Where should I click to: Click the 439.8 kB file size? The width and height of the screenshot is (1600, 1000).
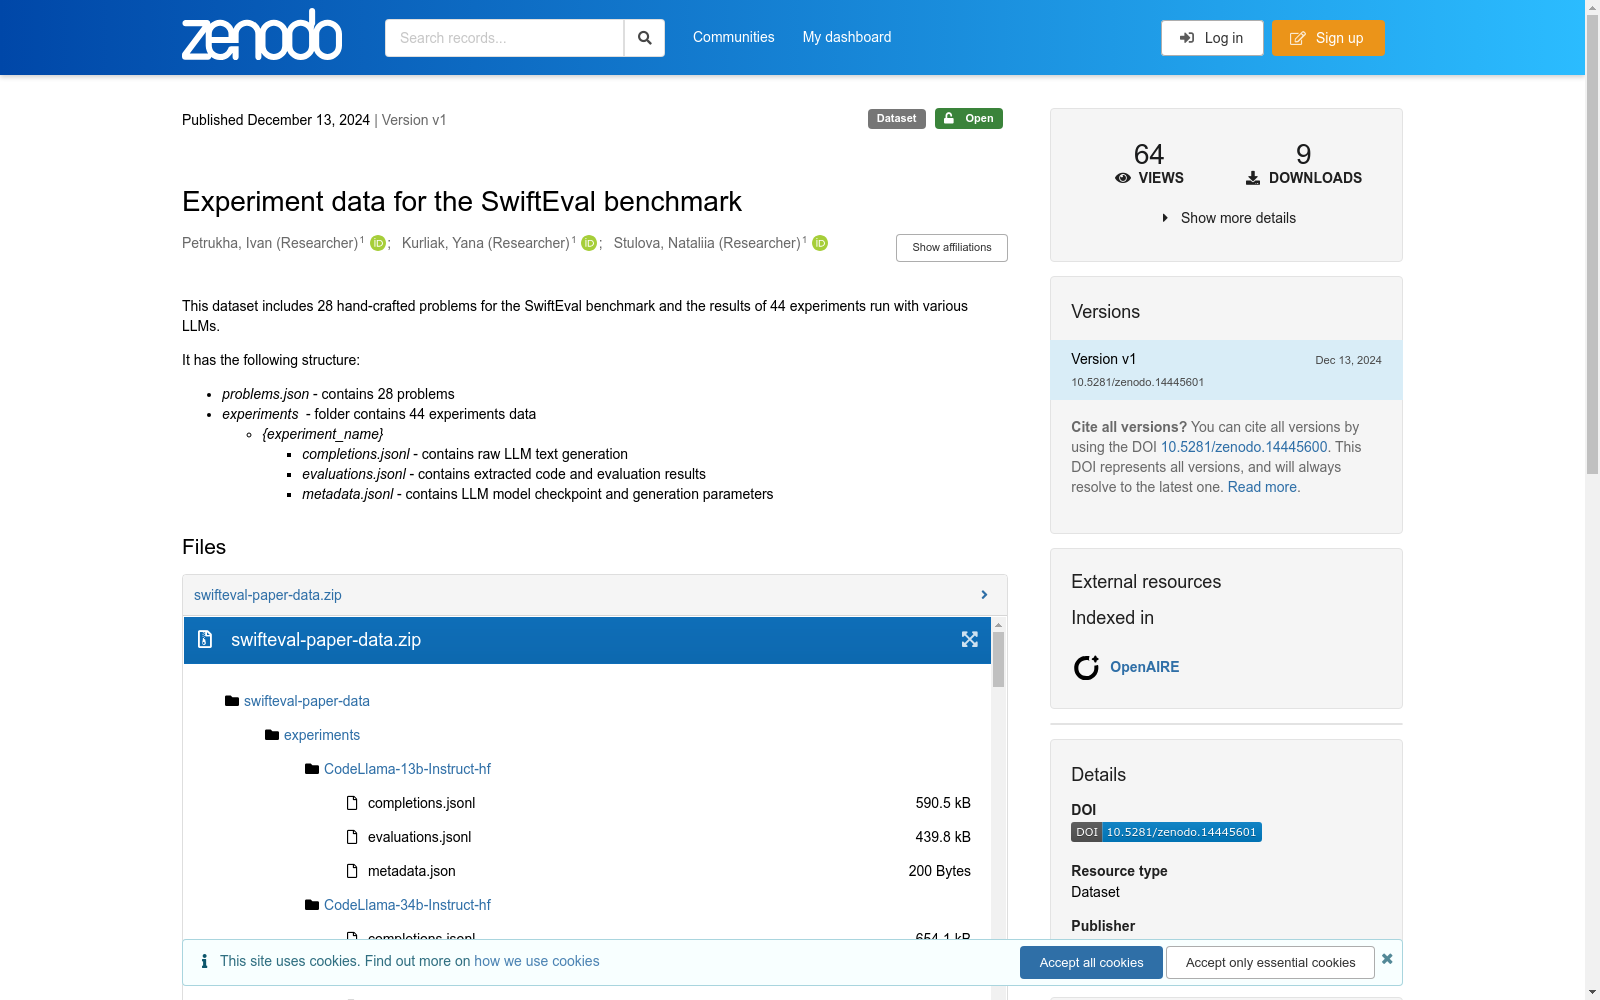943,837
